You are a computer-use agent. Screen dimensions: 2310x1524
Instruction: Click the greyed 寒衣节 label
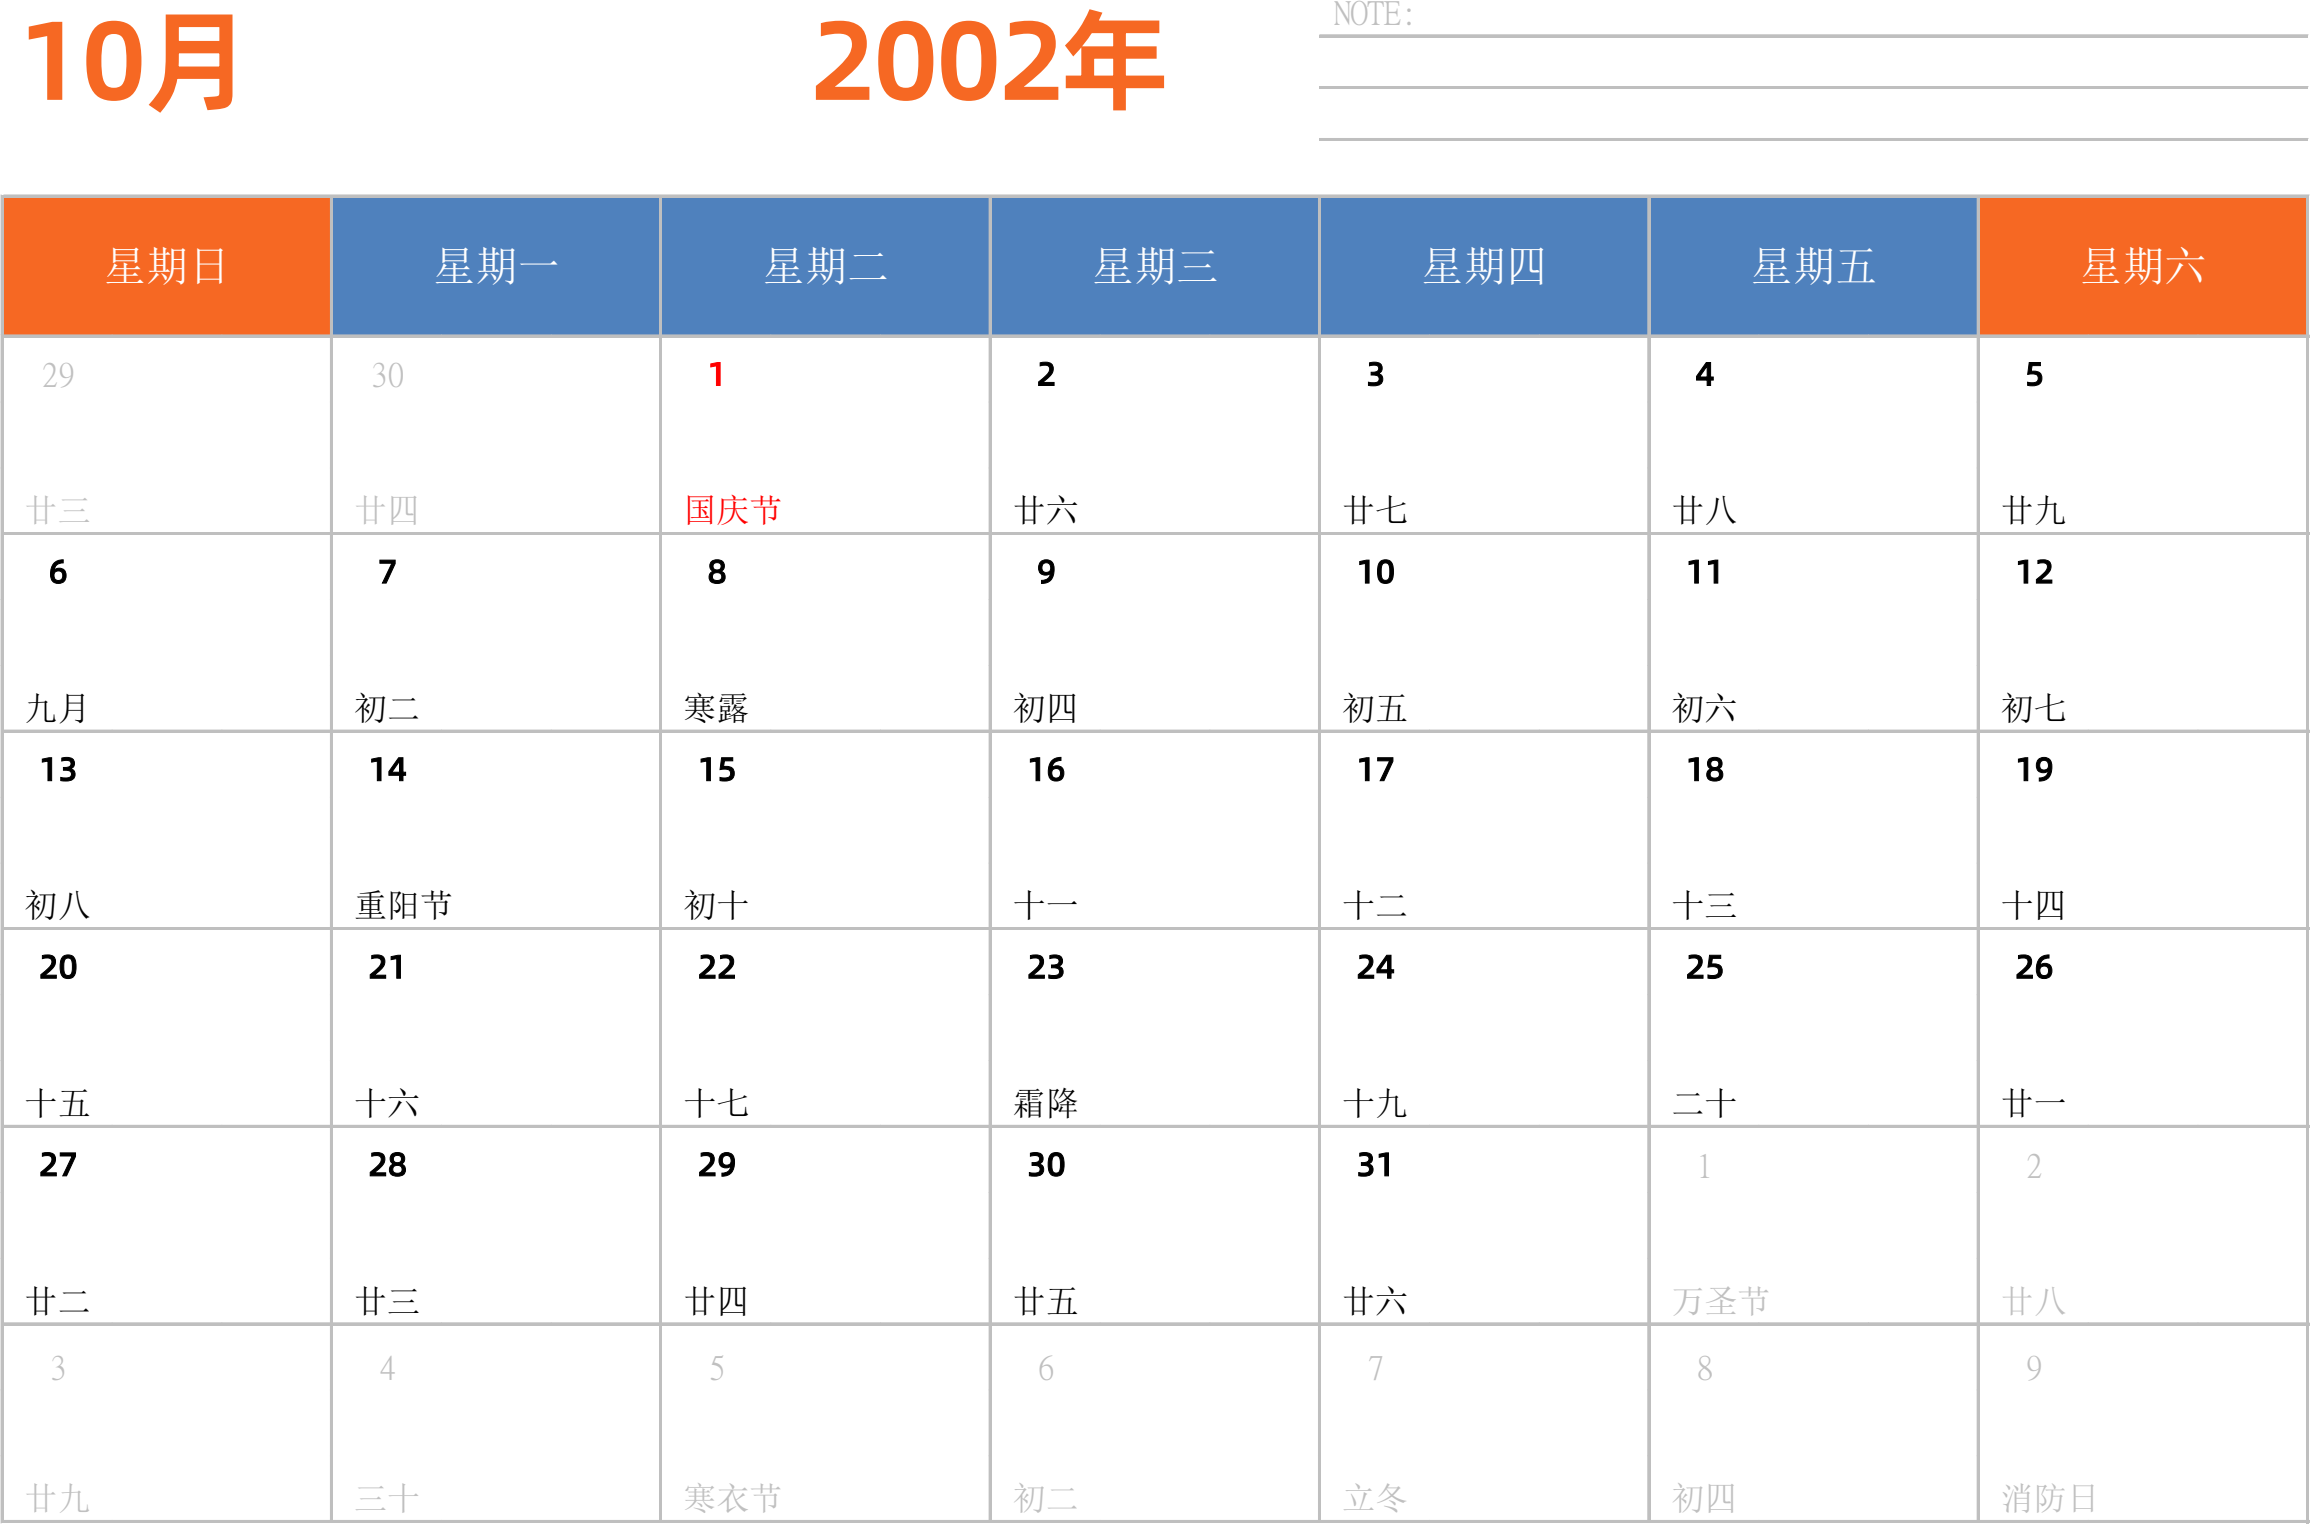(733, 1498)
